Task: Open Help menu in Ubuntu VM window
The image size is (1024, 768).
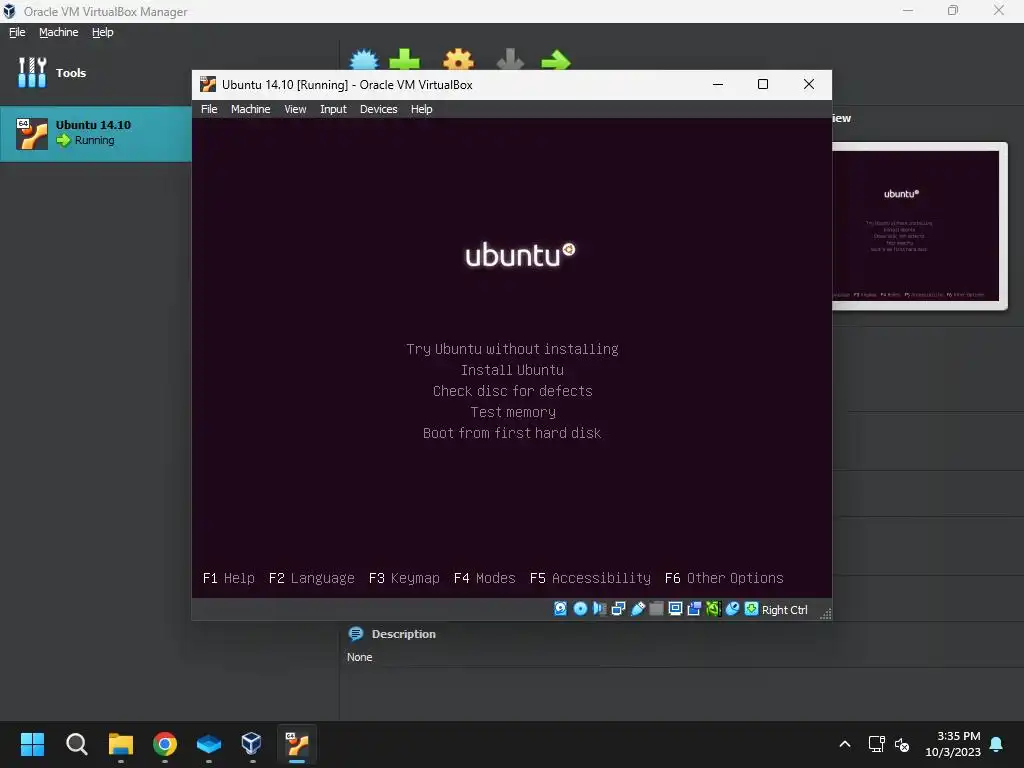Action: 421,109
